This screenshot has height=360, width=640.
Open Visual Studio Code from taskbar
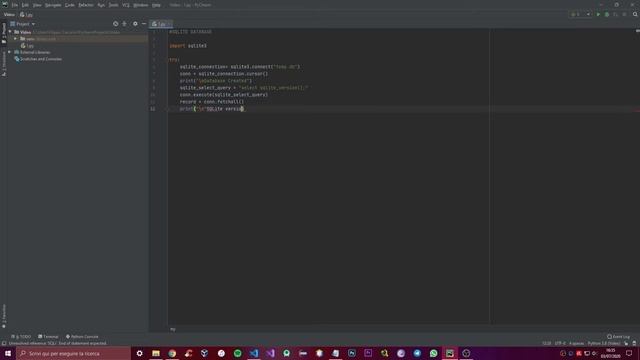click(254, 353)
